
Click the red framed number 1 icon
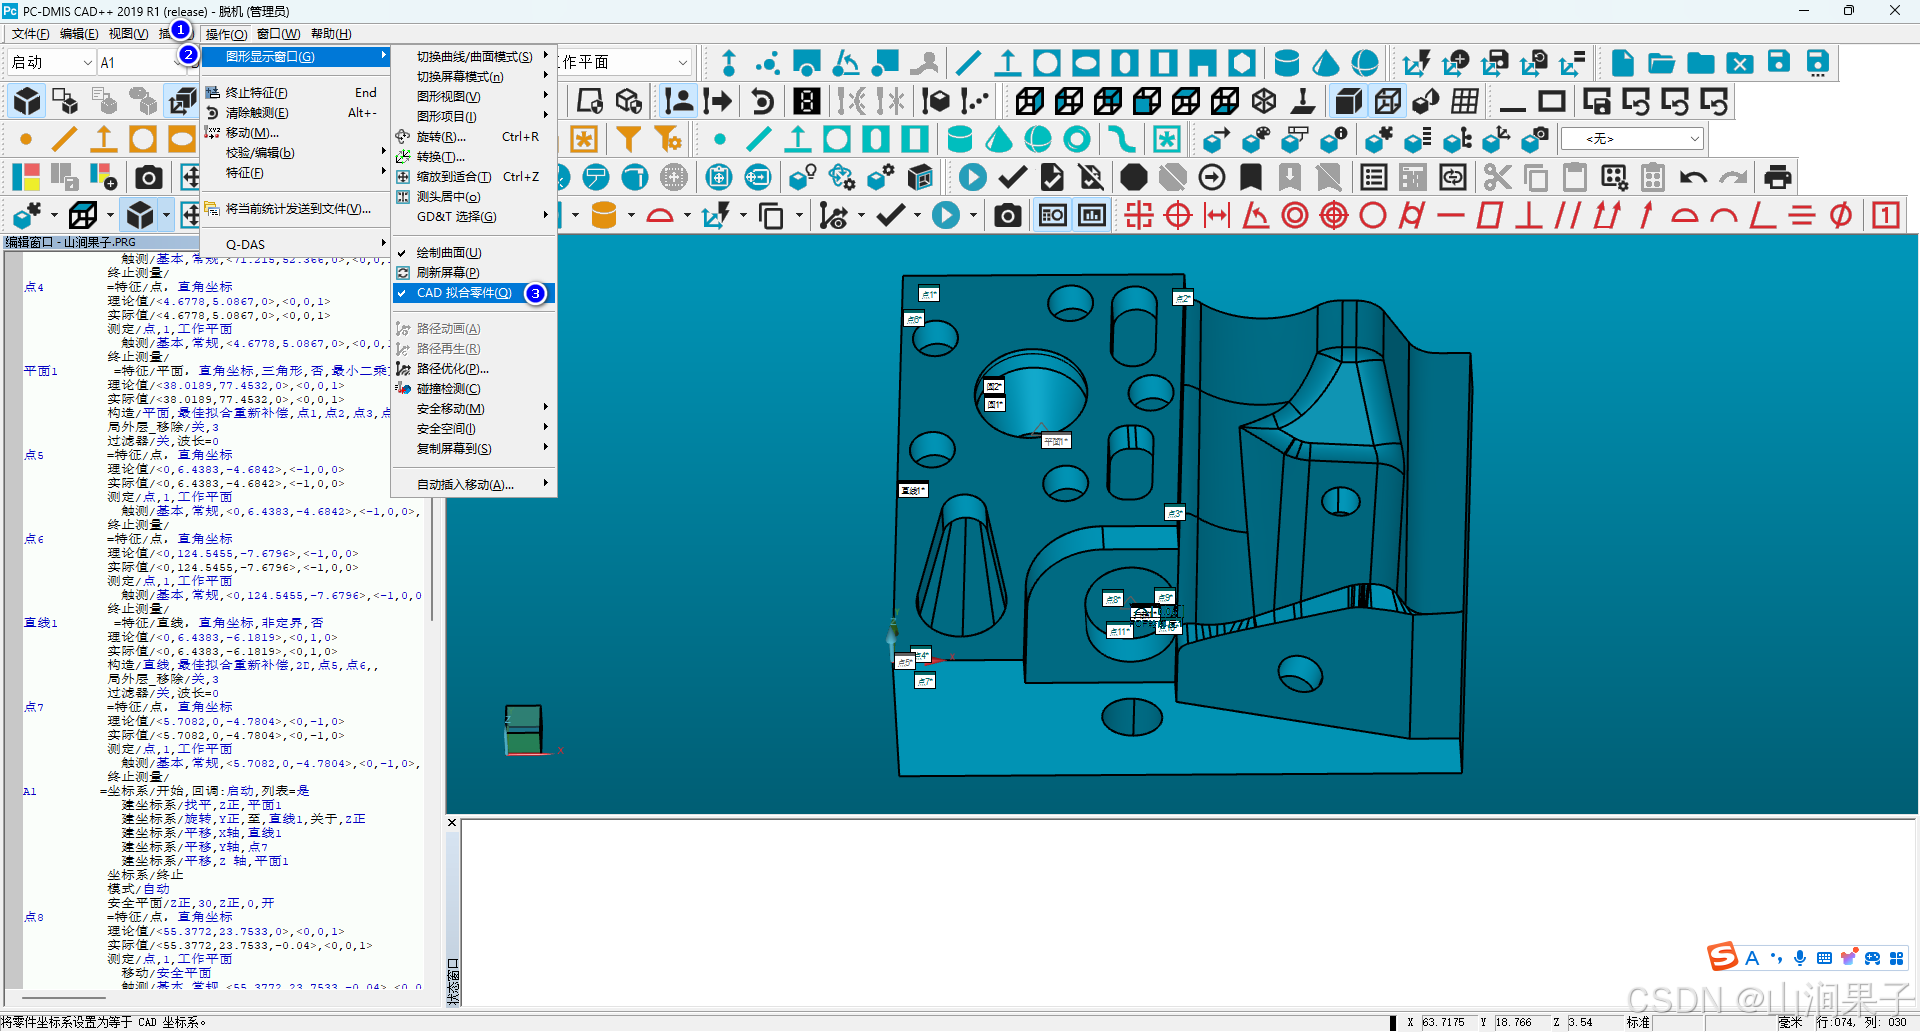(x=1886, y=215)
